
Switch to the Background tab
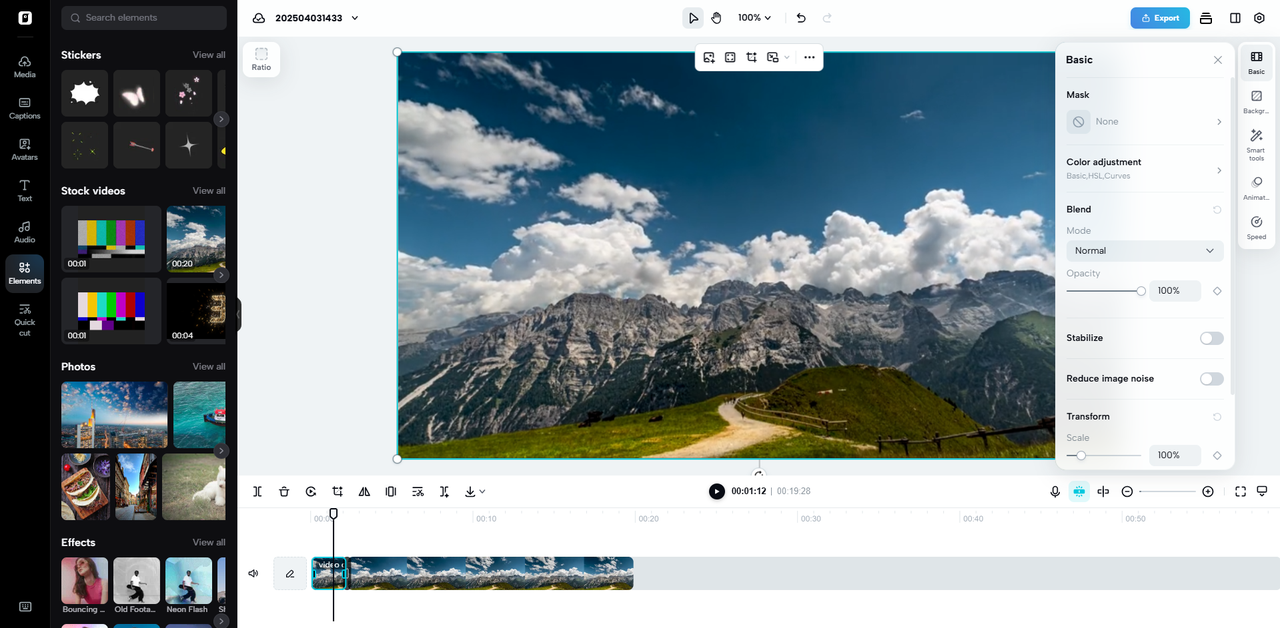click(x=1257, y=102)
